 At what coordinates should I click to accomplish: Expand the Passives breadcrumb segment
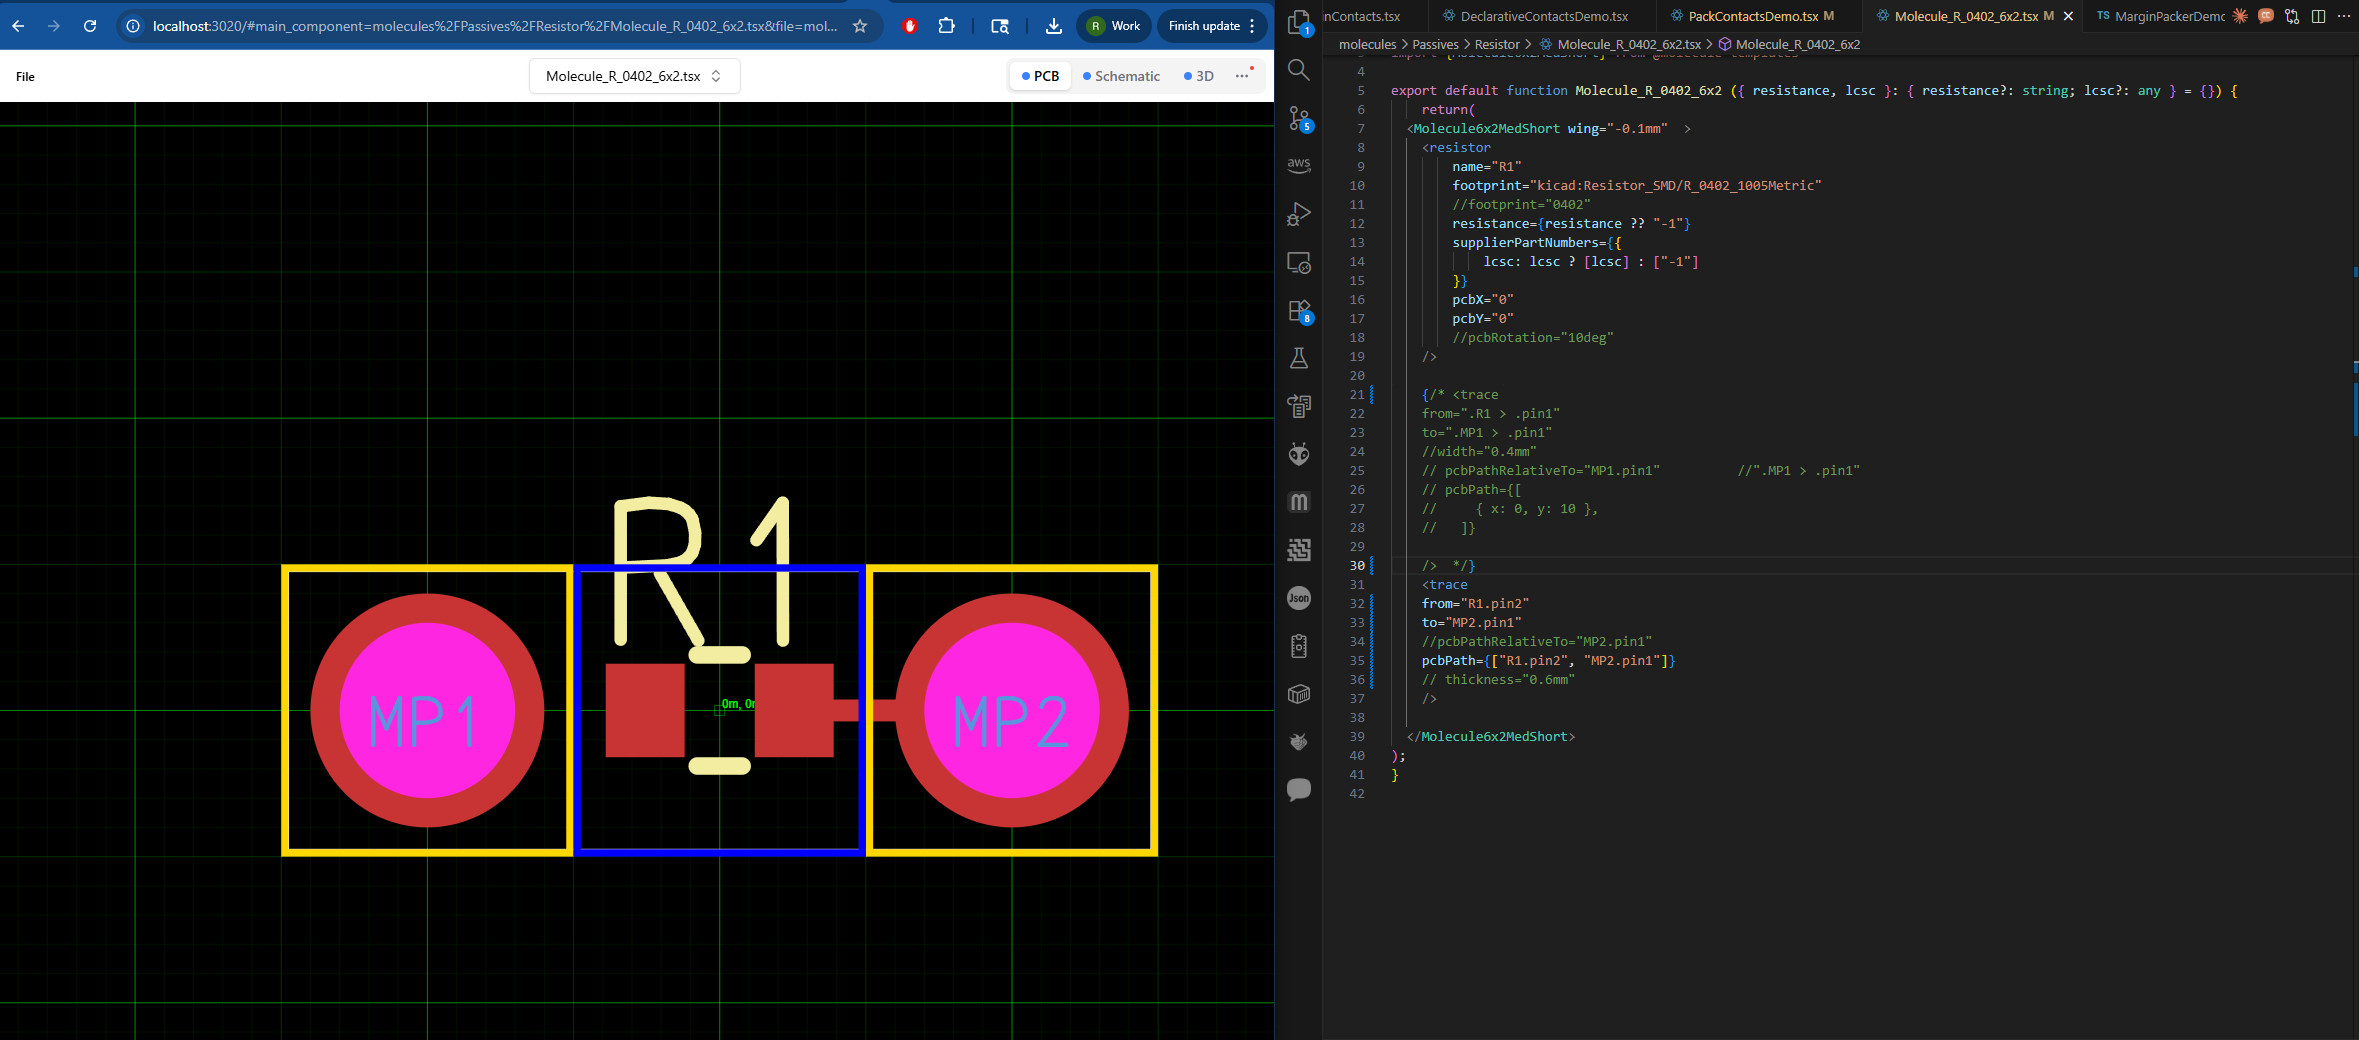coord(1435,44)
